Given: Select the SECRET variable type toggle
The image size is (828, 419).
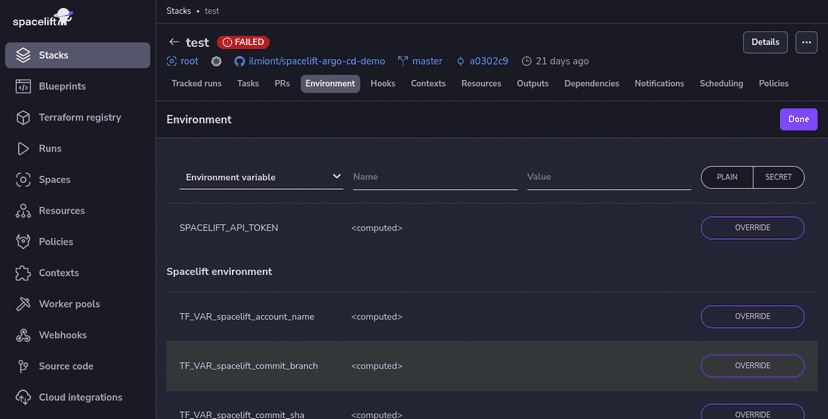Looking at the screenshot, I should pyautogui.click(x=778, y=177).
